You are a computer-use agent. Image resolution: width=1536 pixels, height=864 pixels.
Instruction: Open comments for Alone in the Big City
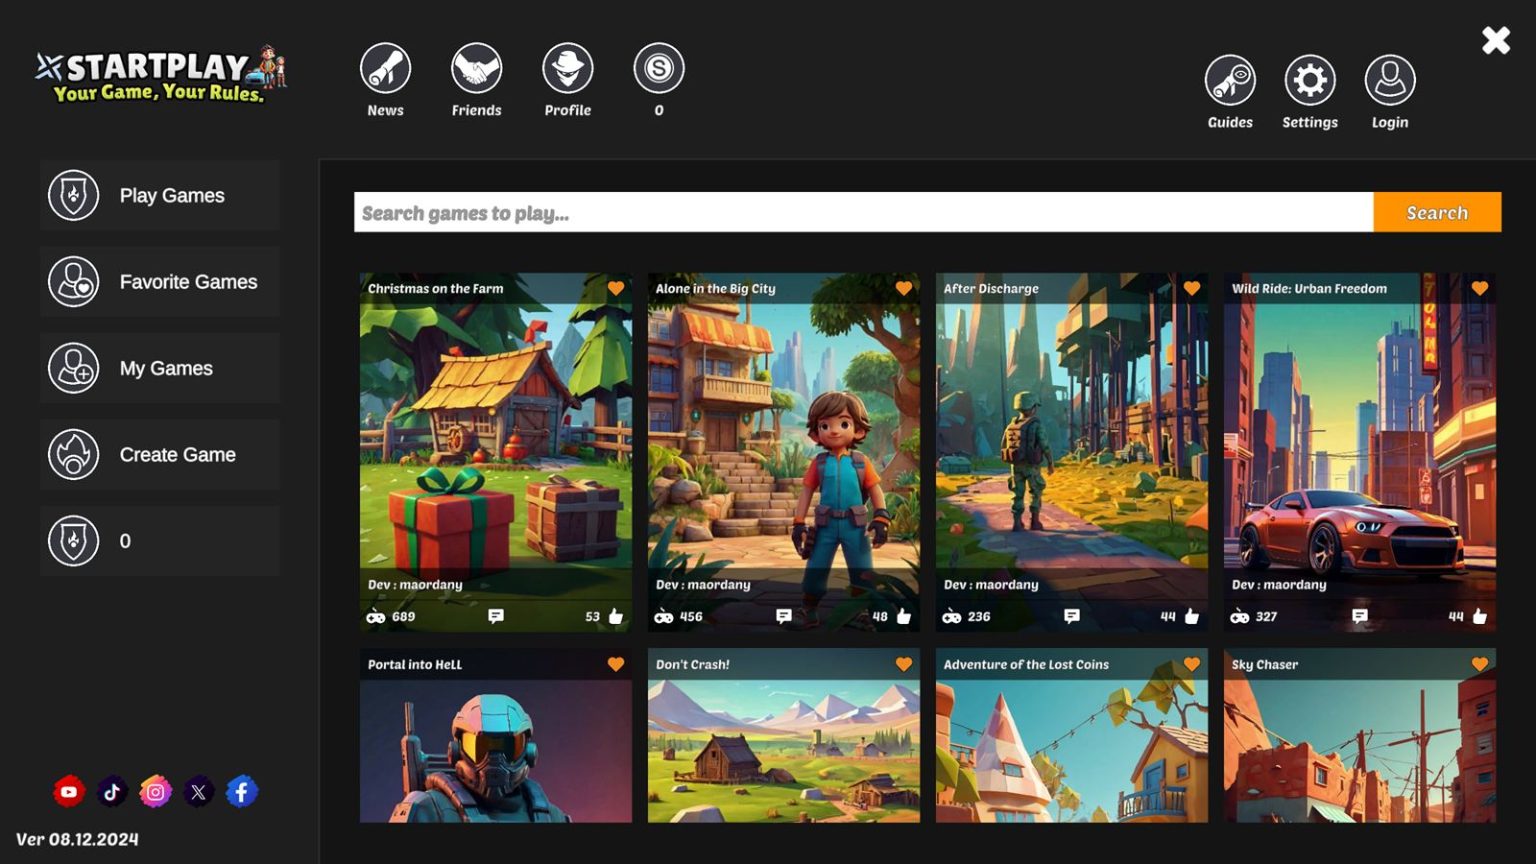pos(784,616)
